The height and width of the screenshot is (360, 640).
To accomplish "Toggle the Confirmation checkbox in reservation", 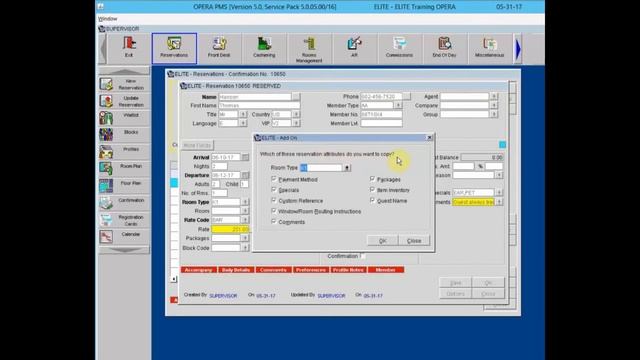I will (362, 256).
